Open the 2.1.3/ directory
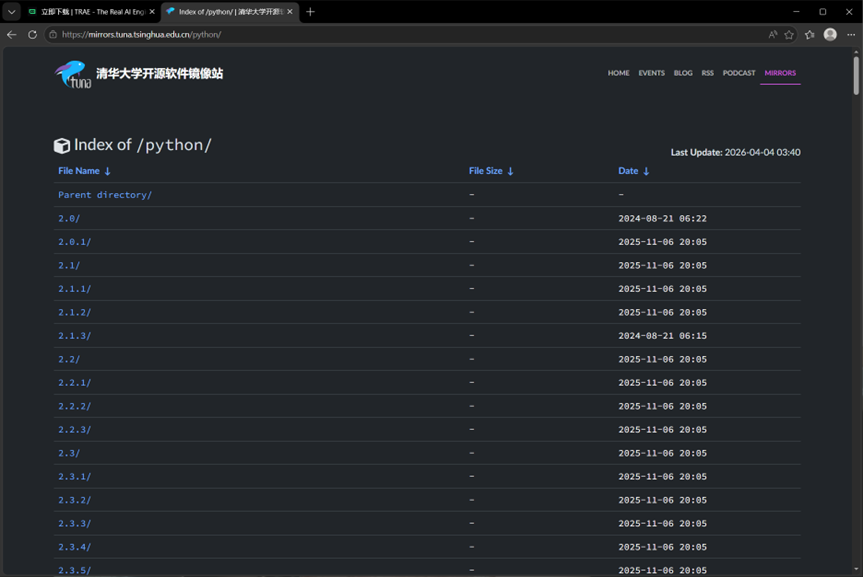 75,335
